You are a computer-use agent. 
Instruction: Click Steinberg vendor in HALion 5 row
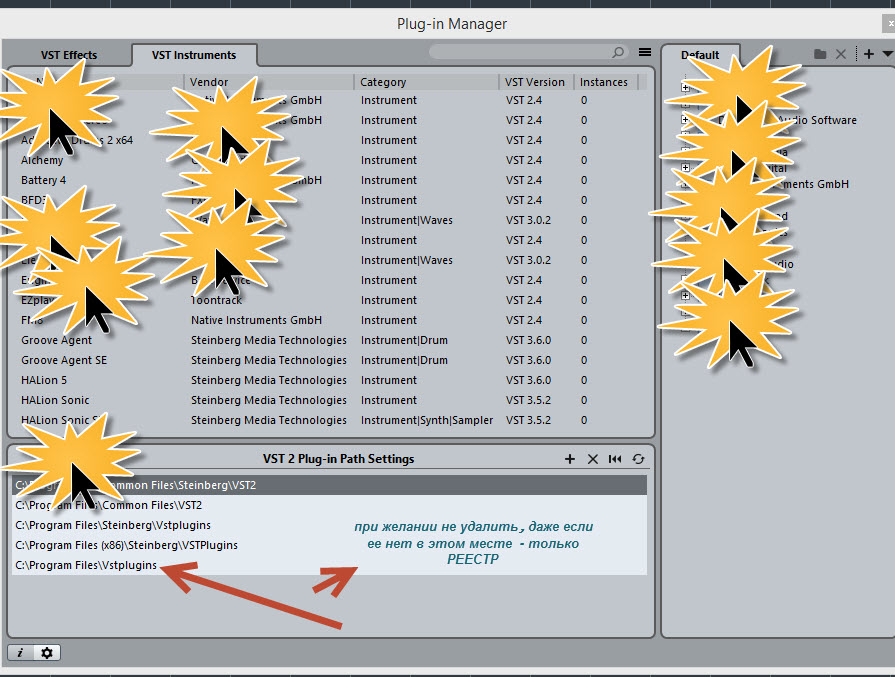(x=268, y=380)
